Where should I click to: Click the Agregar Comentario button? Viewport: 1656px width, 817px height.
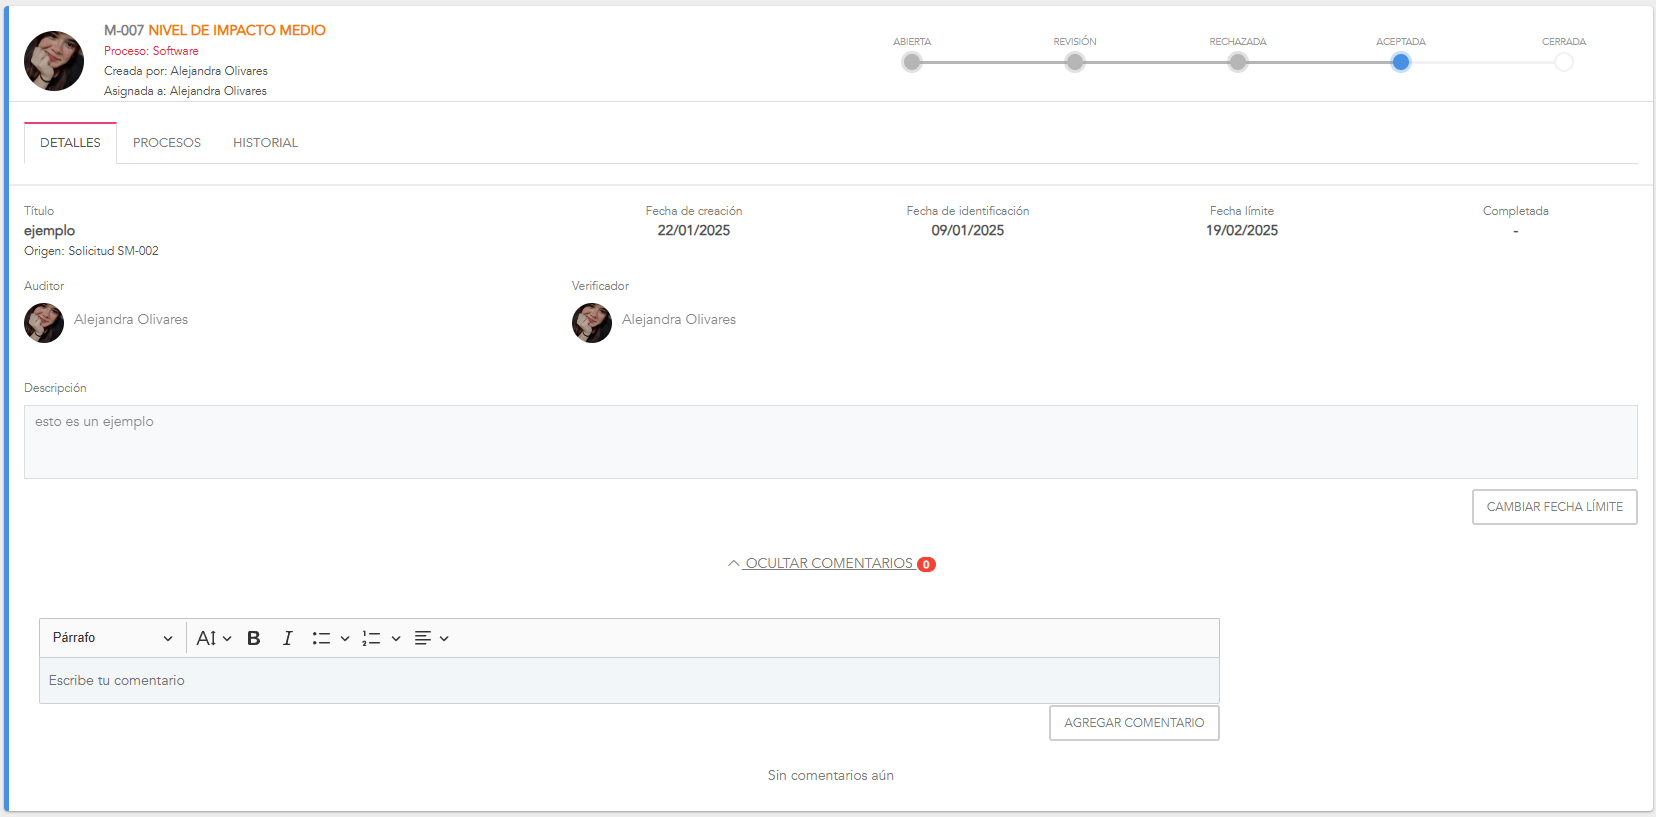tap(1134, 723)
